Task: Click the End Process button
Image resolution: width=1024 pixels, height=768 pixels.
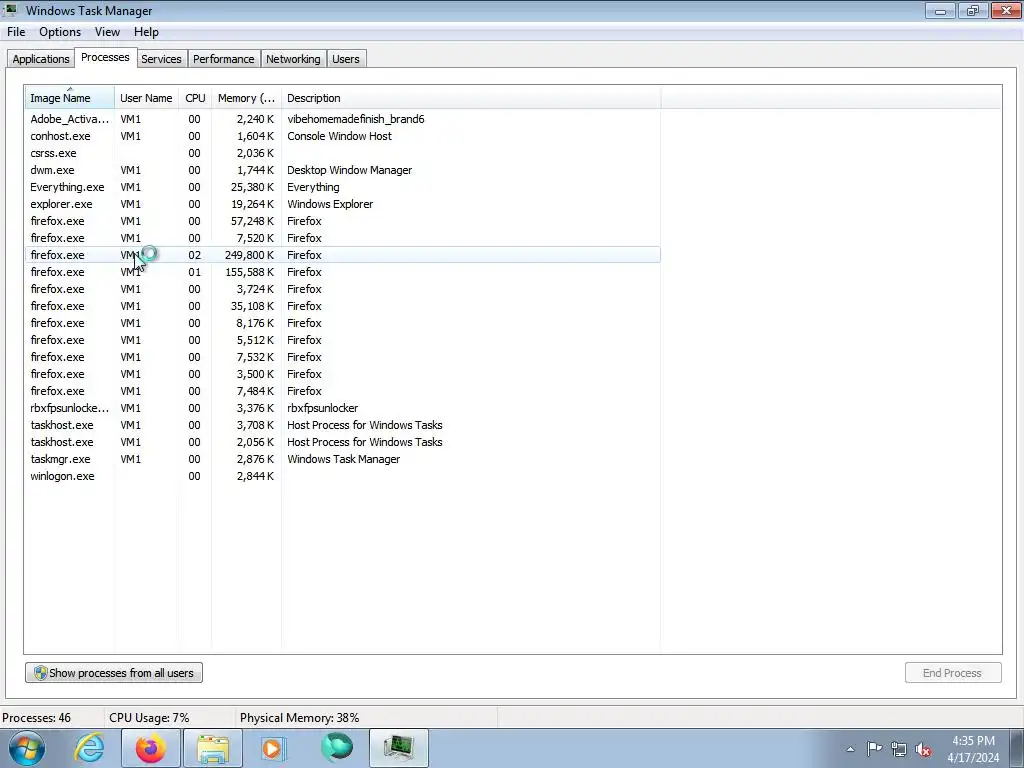Action: click(953, 673)
